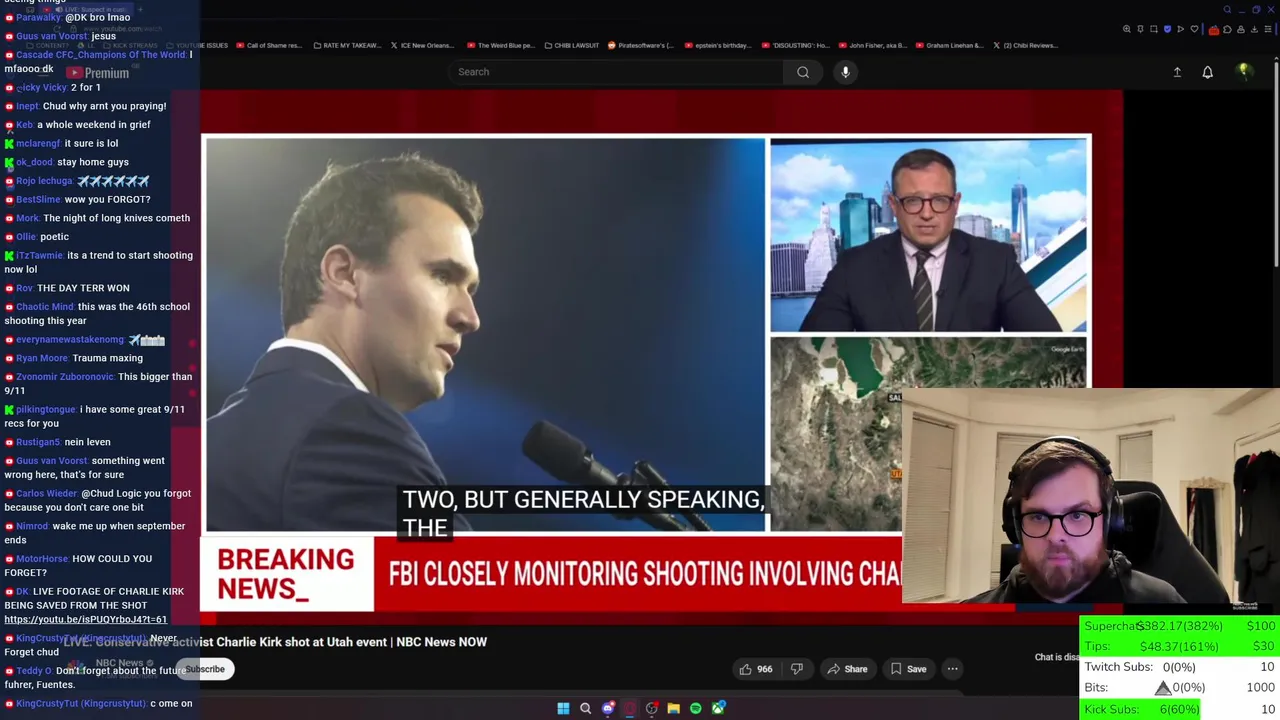The image size is (1280, 720).
Task: Open 'The Weird Blue pe...' bookmark
Action: (500, 45)
